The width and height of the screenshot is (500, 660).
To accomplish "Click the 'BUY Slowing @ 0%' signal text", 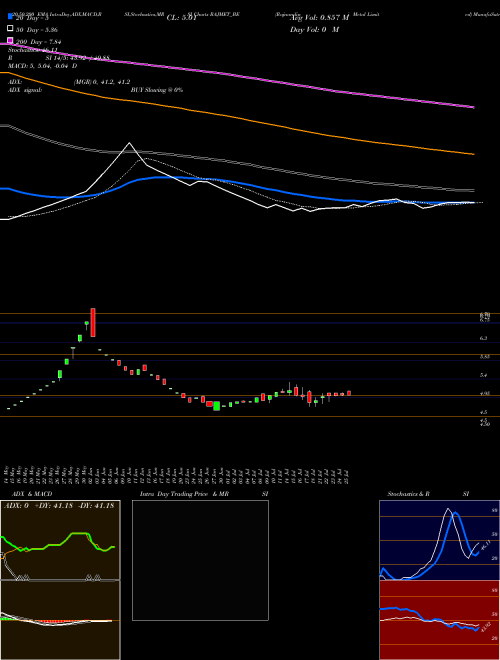I will pos(157,90).
